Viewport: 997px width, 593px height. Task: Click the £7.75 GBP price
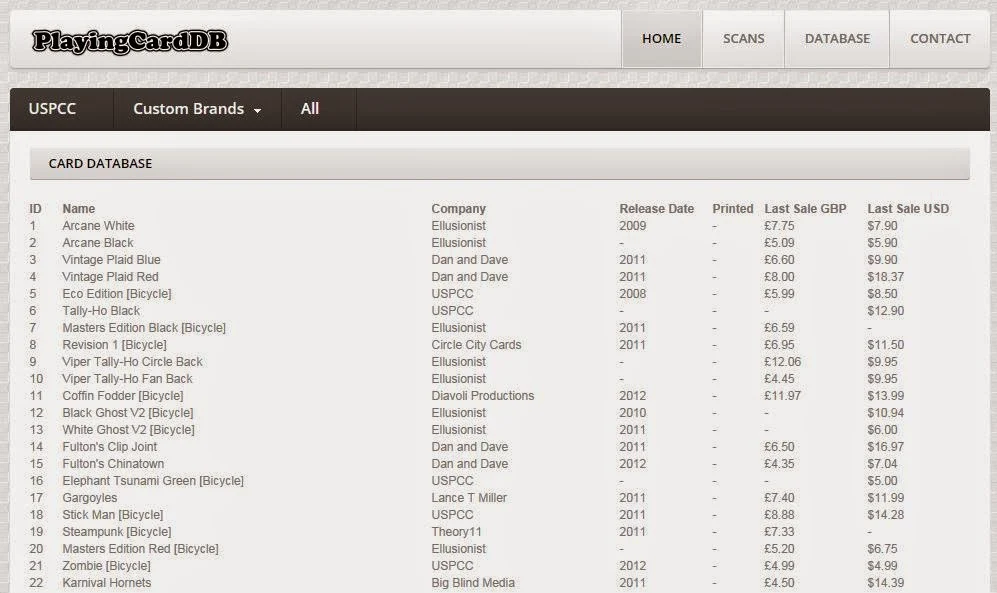(780, 226)
